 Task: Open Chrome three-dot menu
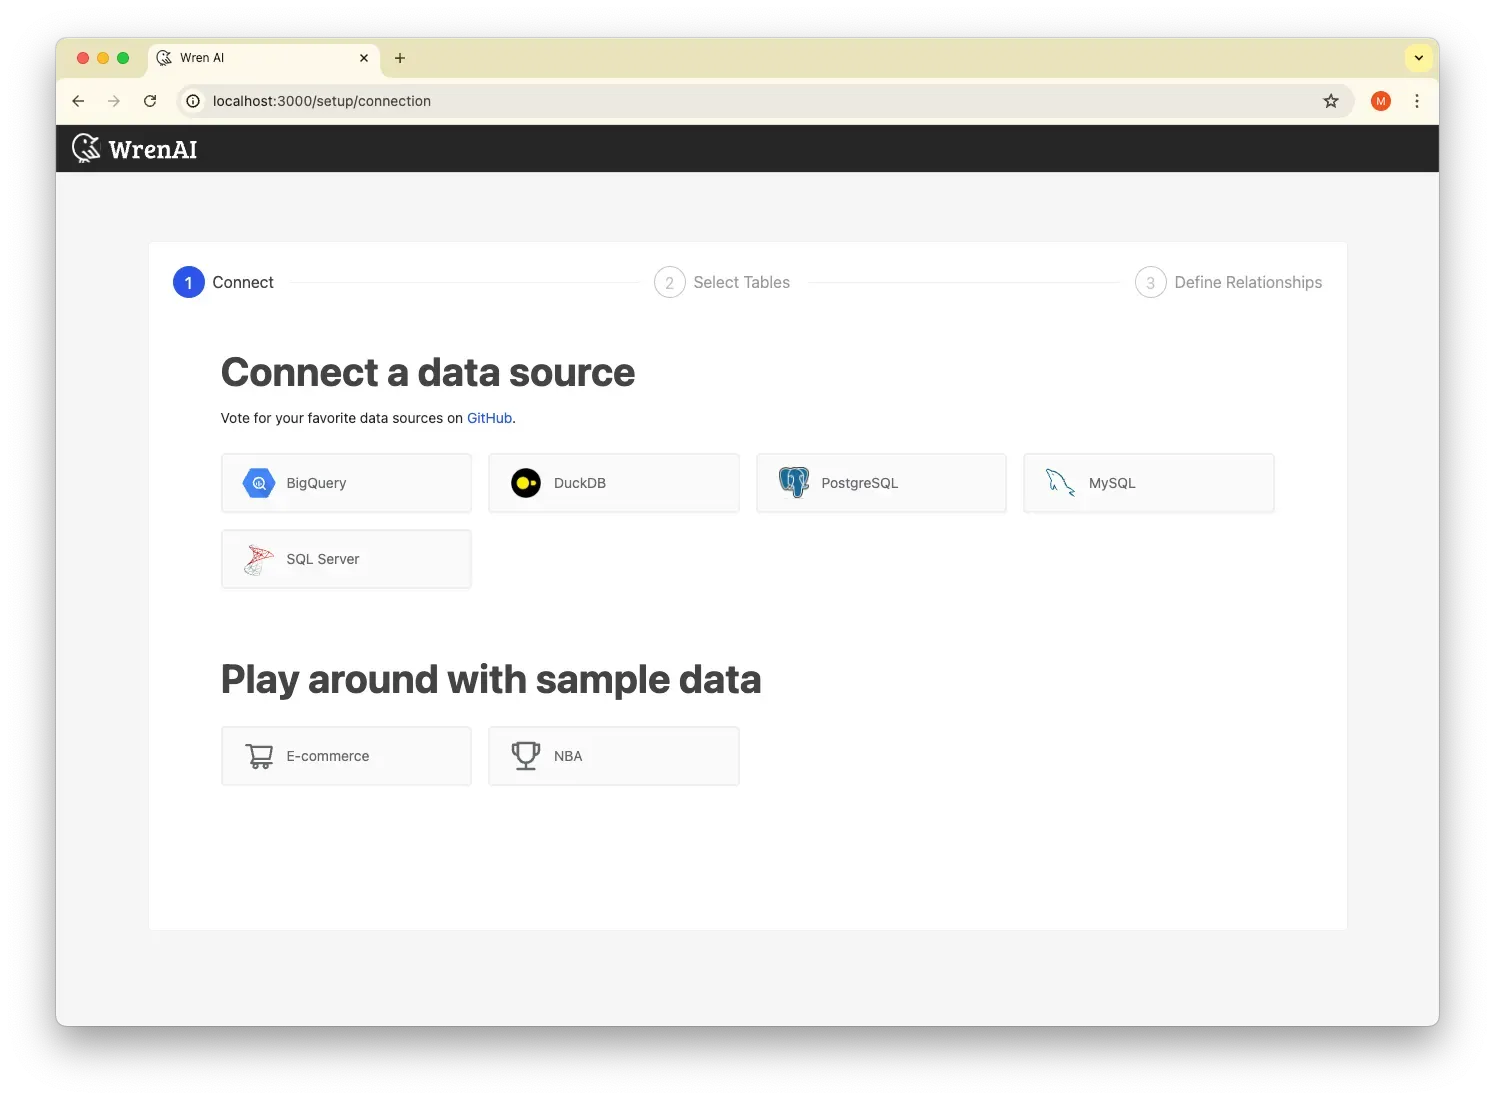pos(1417,101)
